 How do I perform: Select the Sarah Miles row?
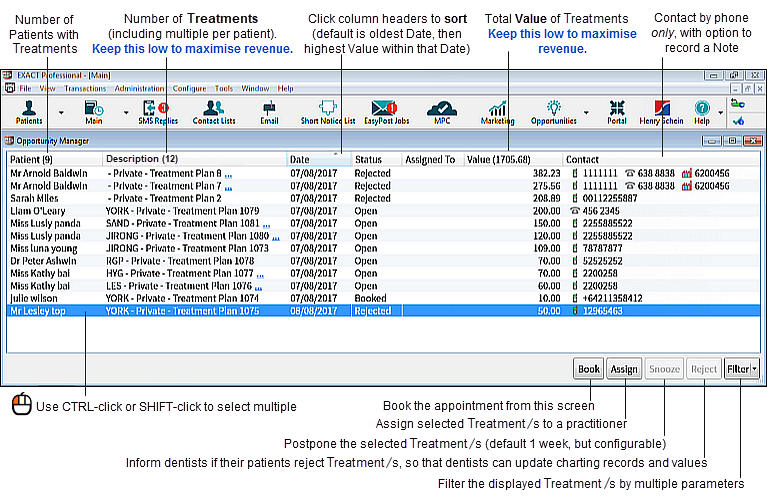384,198
